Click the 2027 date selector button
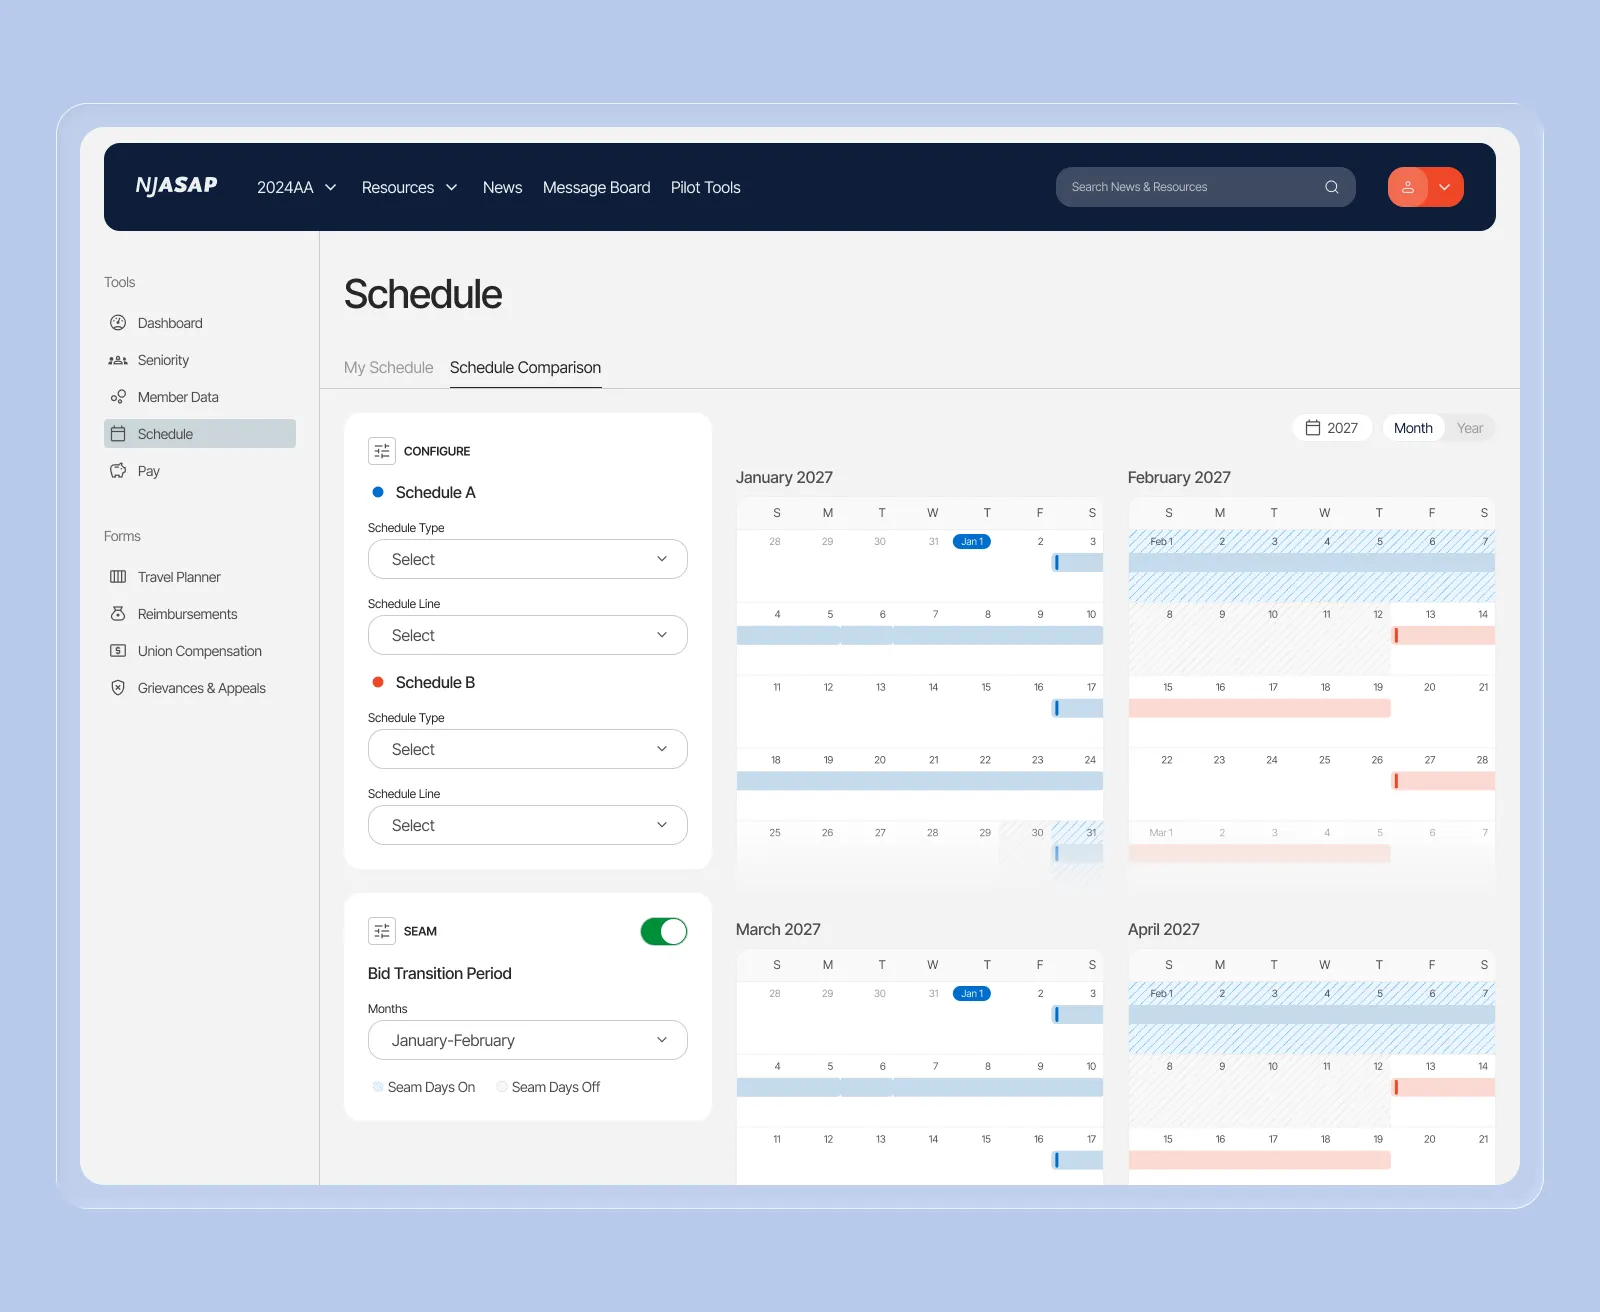This screenshot has height=1312, width=1600. pyautogui.click(x=1331, y=427)
